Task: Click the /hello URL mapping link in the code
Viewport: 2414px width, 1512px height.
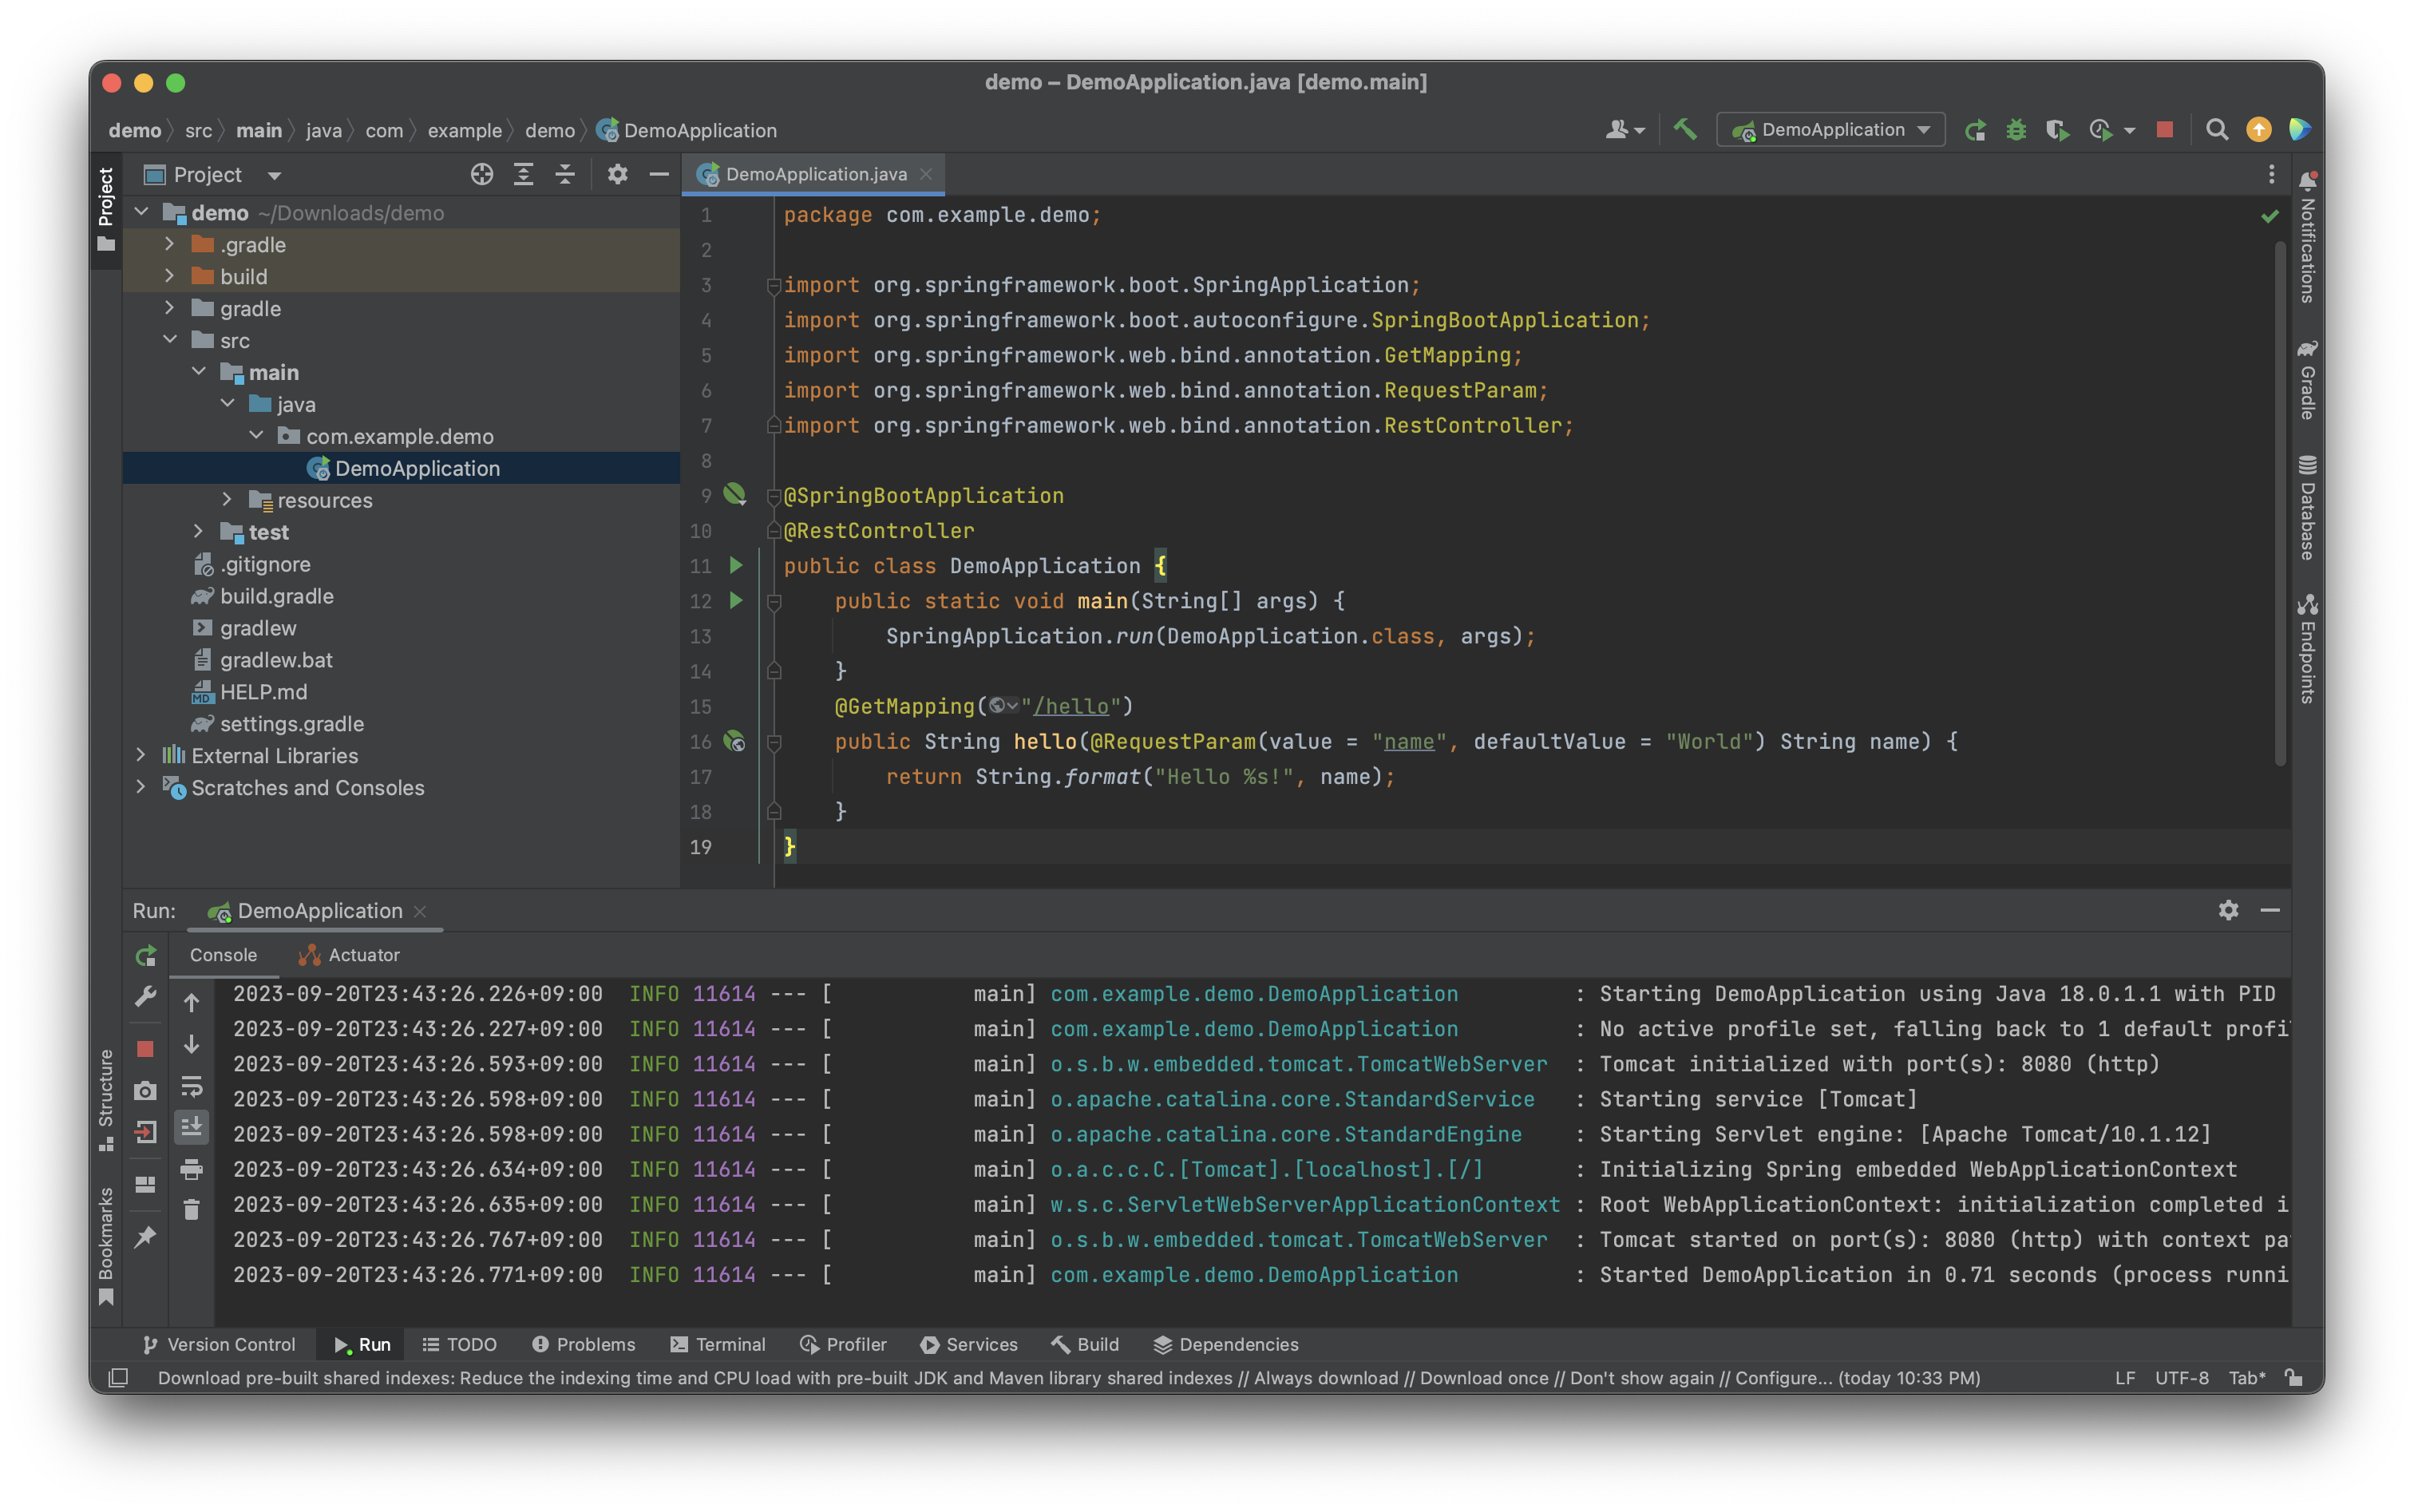Action: tap(1071, 706)
